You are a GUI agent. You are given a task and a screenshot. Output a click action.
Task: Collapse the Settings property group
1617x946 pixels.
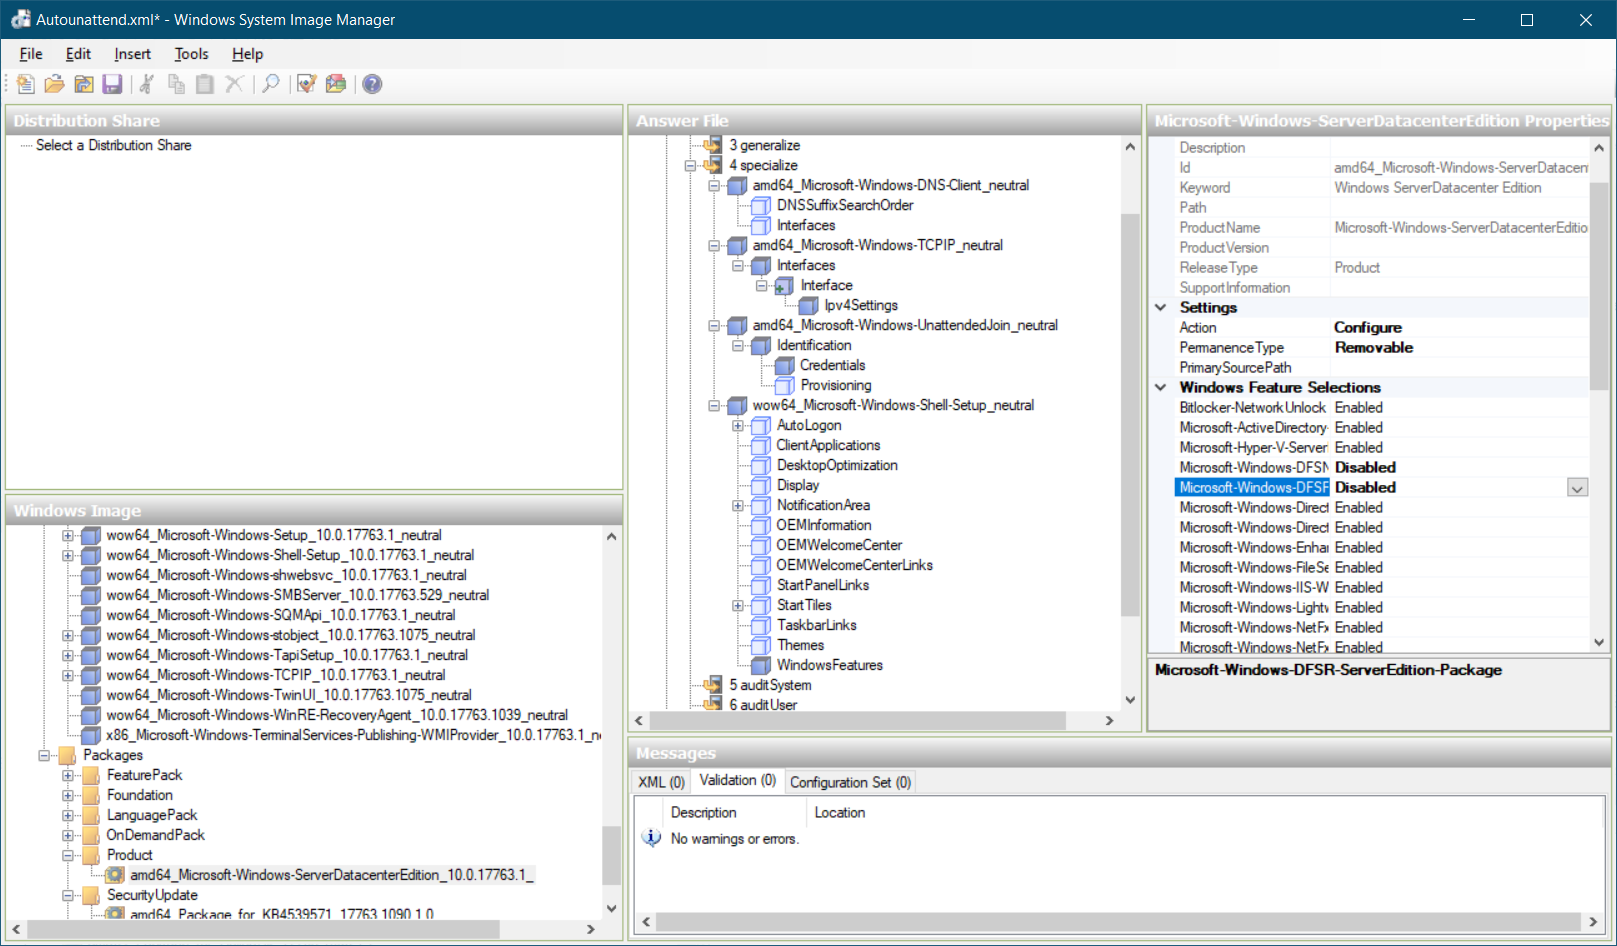tap(1161, 308)
